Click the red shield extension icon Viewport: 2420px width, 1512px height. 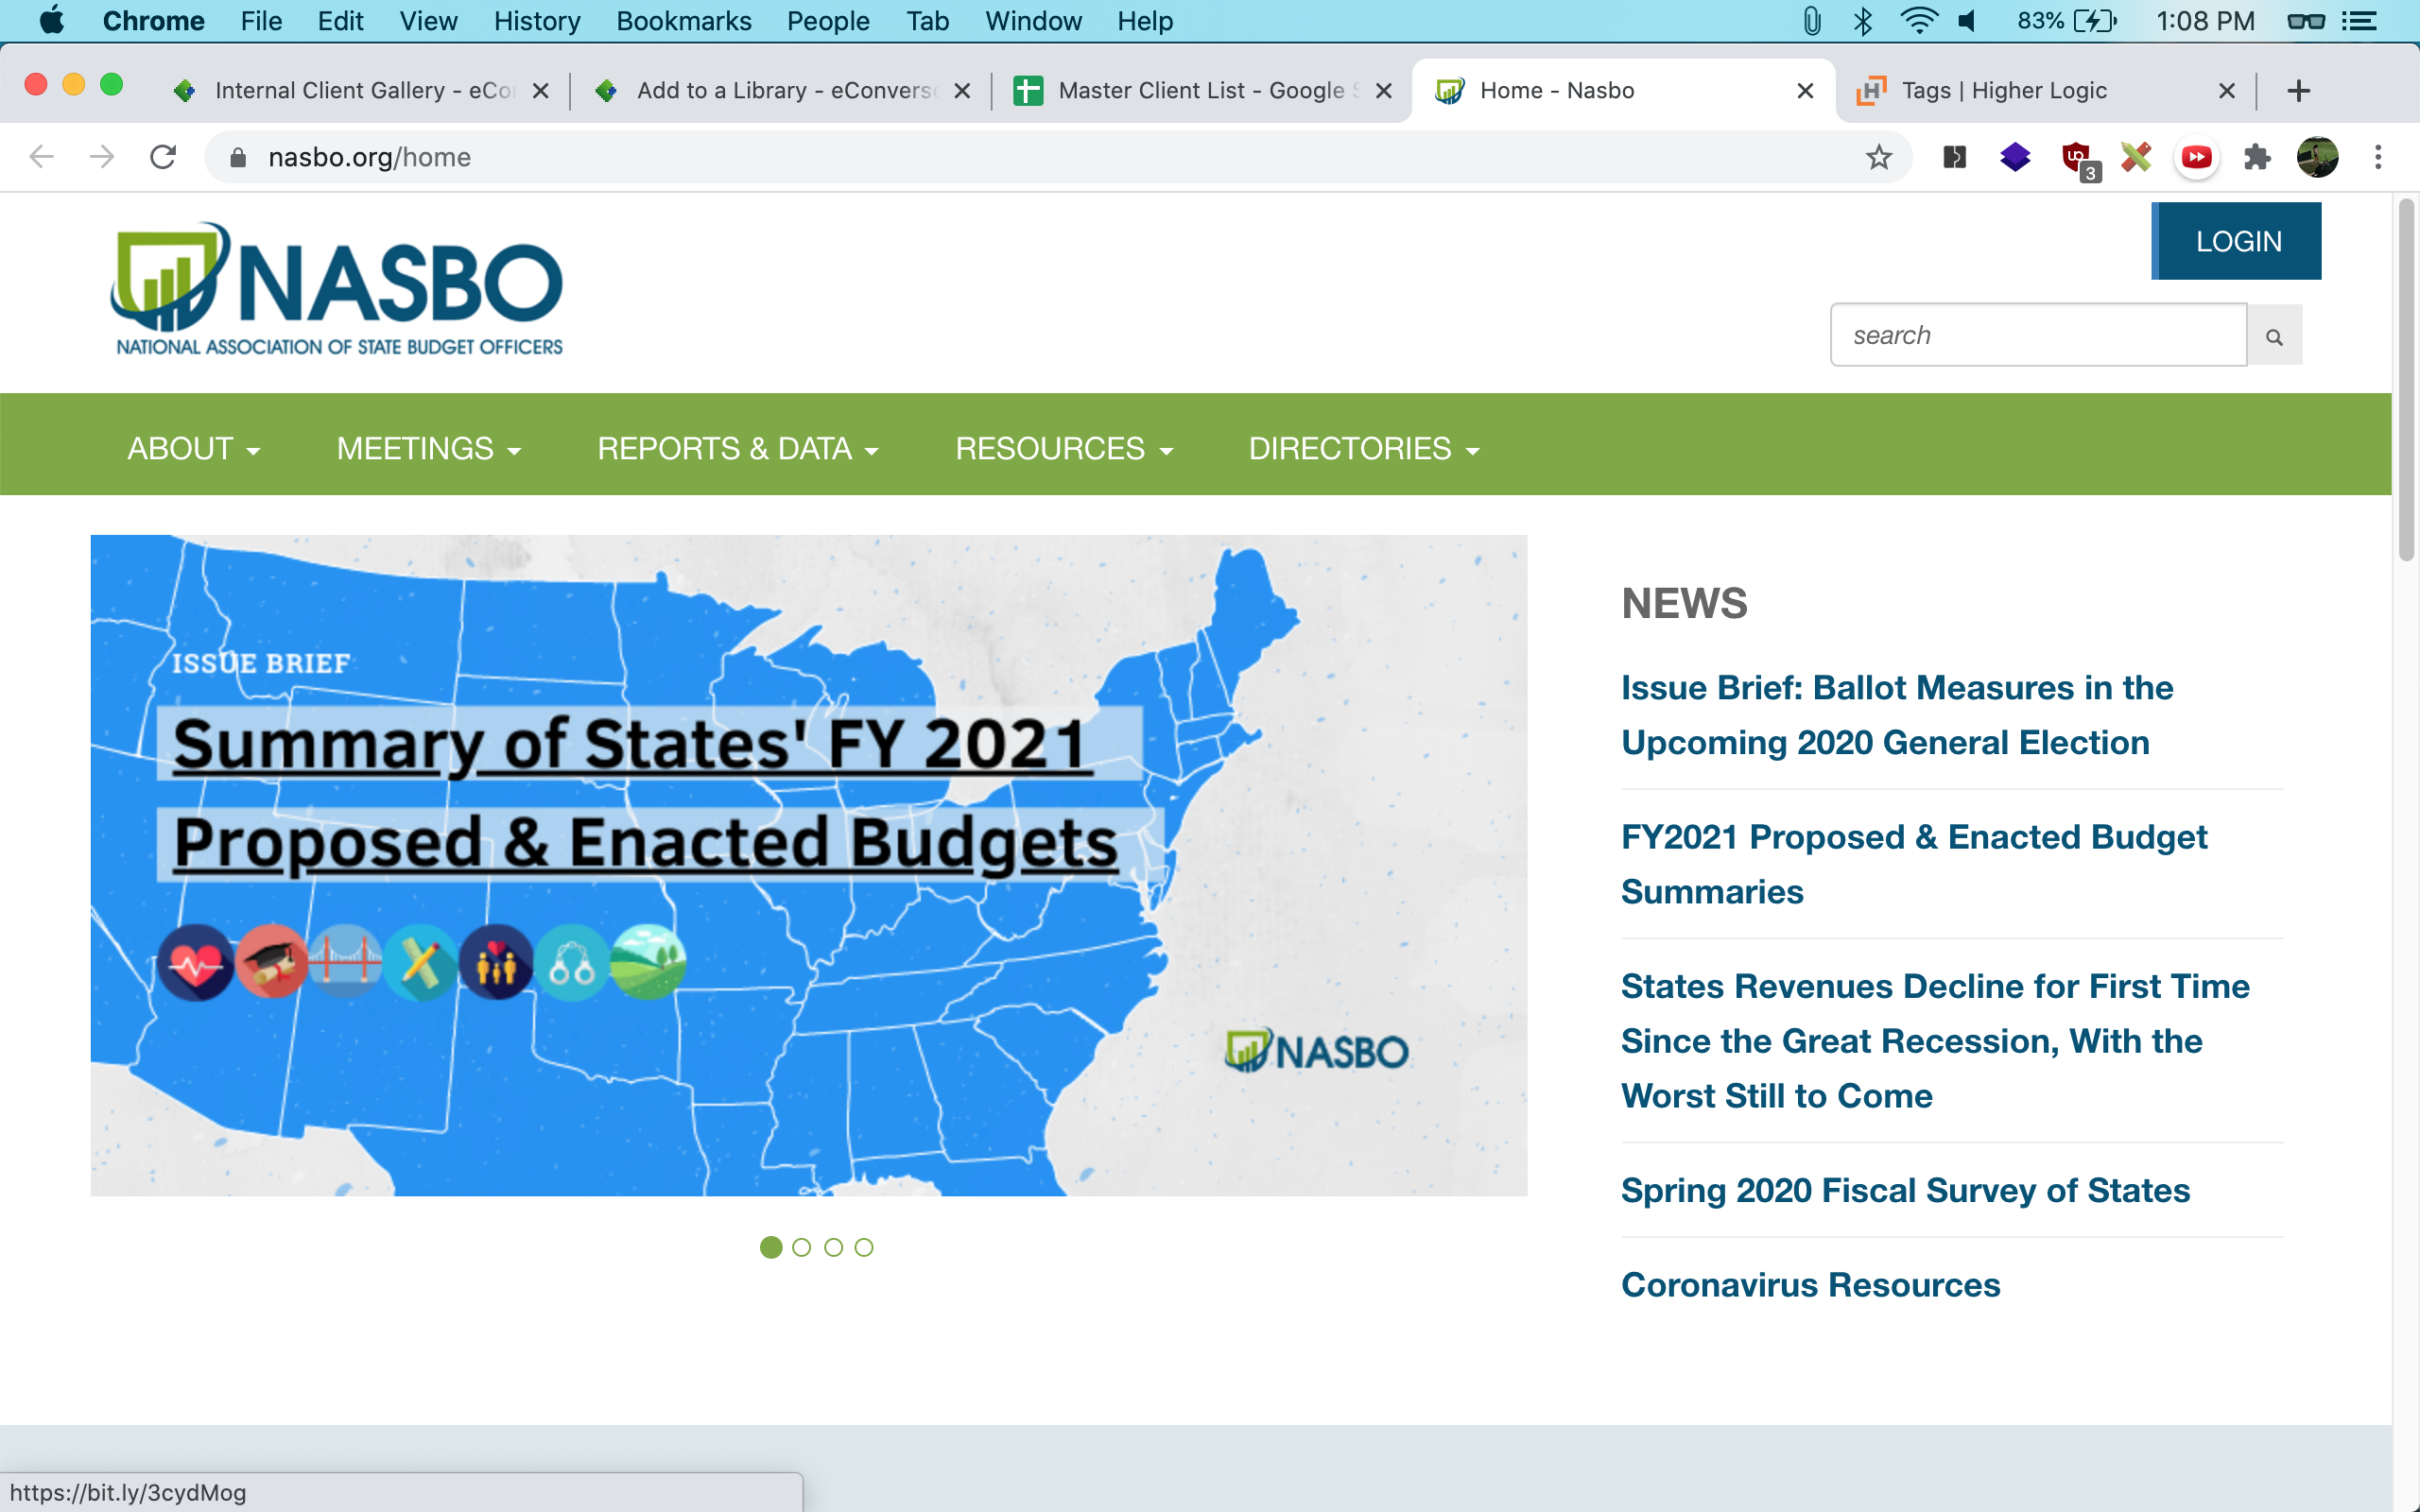click(x=2076, y=157)
